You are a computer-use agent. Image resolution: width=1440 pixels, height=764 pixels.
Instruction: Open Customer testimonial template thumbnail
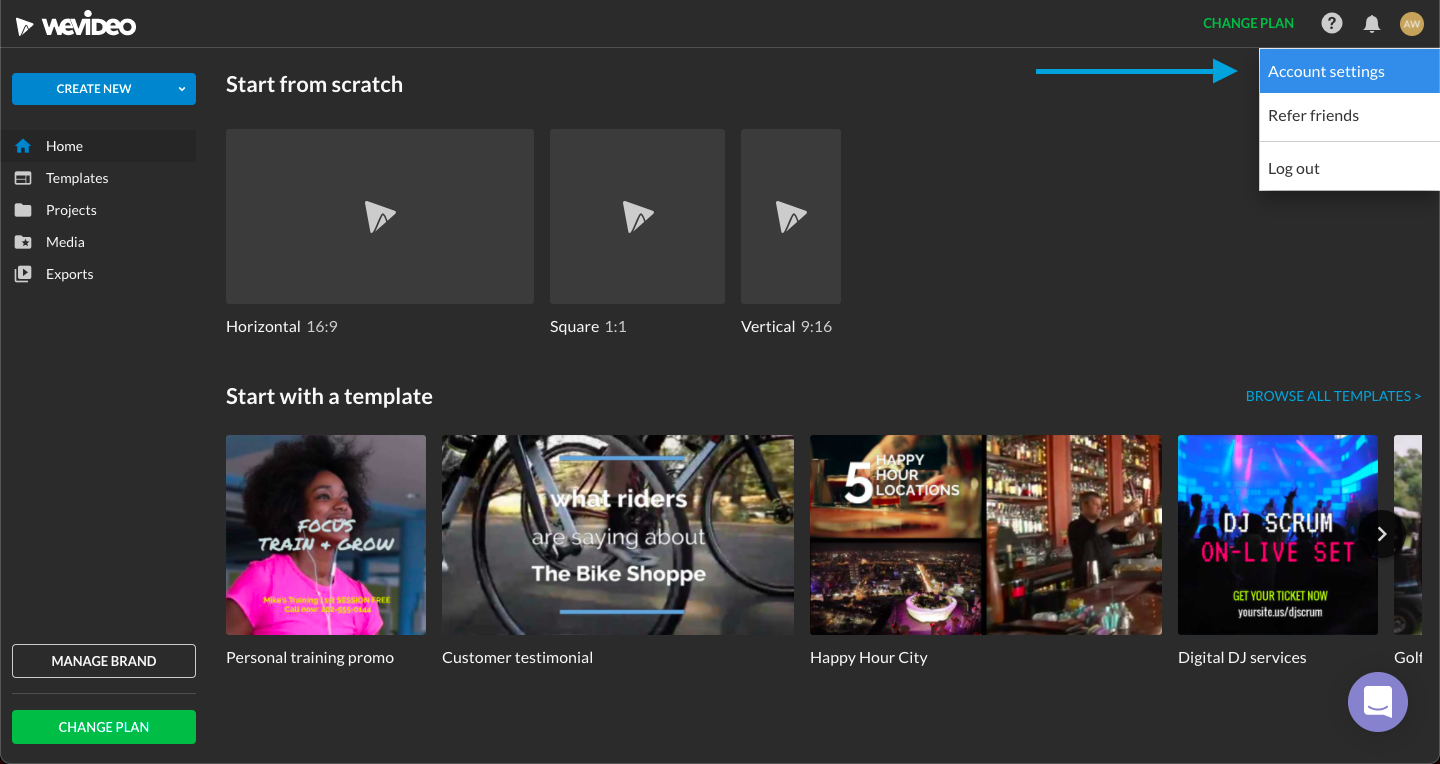pyautogui.click(x=618, y=535)
